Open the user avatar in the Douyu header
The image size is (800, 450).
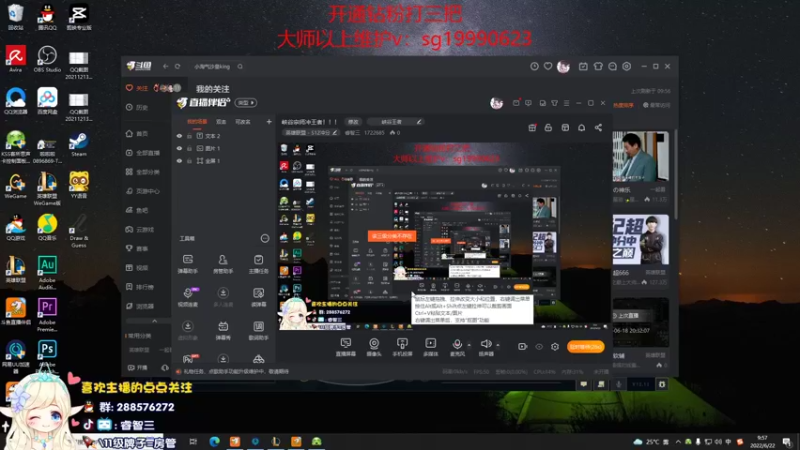563,66
